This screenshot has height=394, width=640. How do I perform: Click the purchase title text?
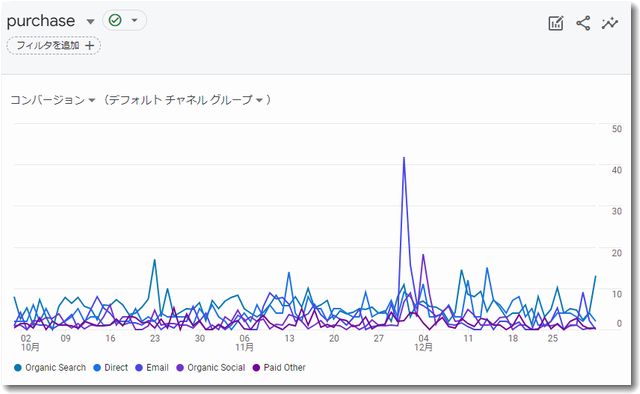[x=41, y=21]
